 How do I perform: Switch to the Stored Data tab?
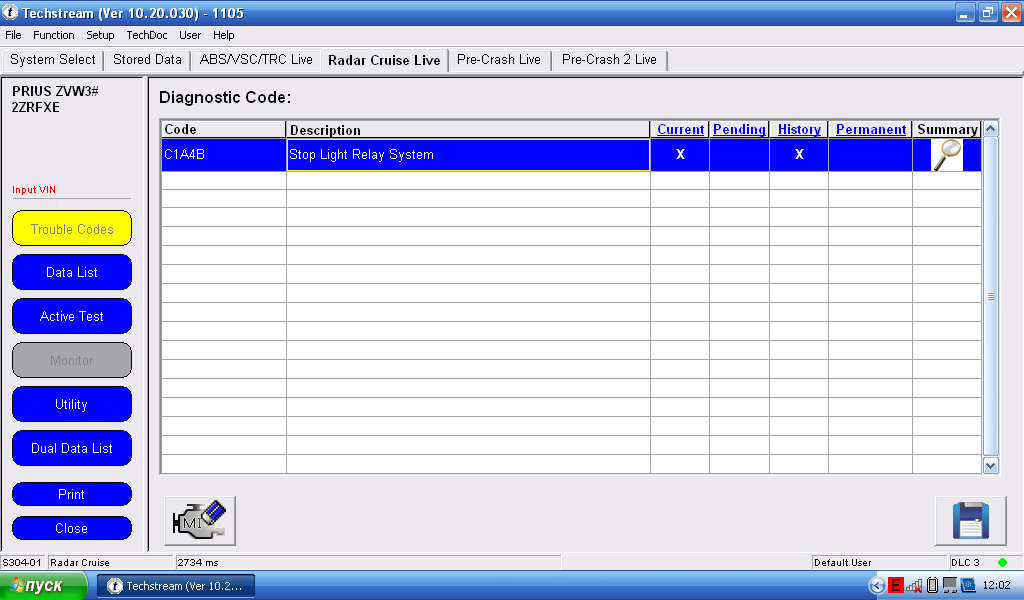(x=147, y=60)
